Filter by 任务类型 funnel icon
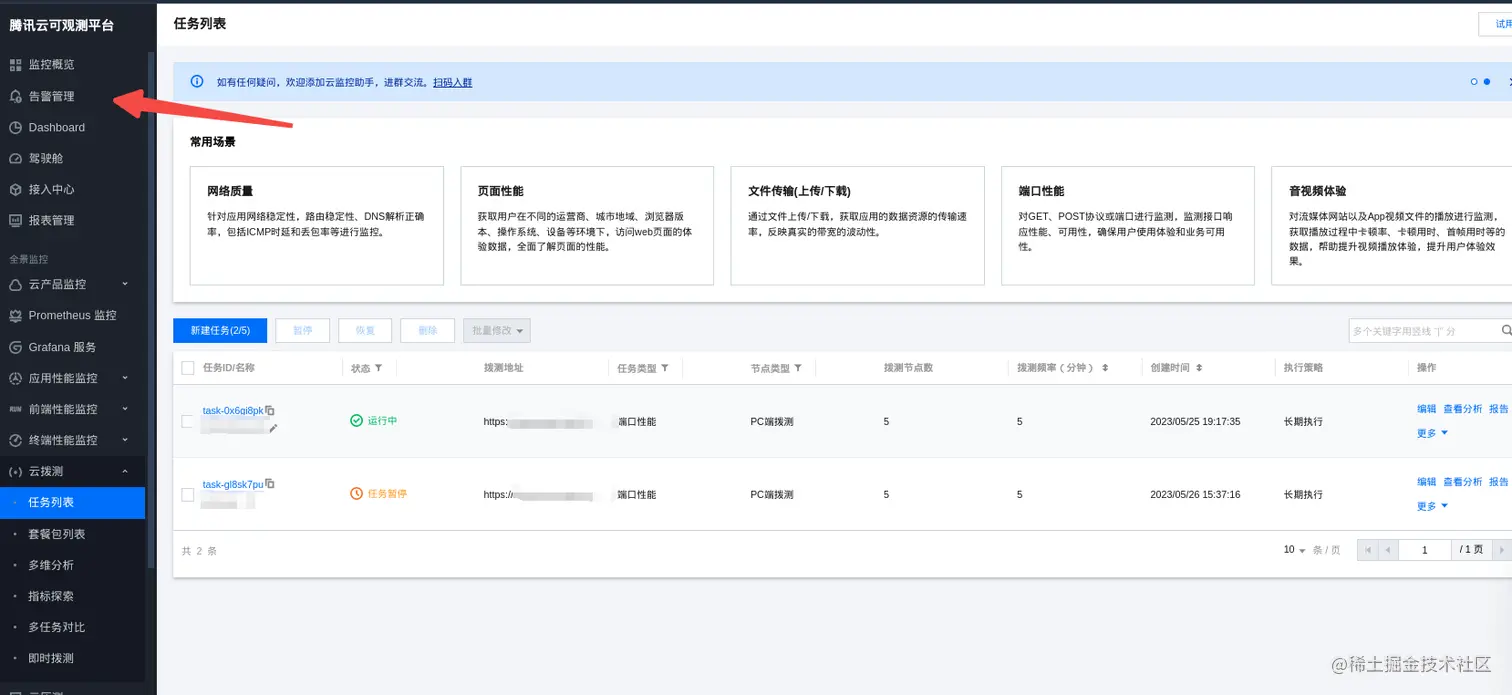The height and width of the screenshot is (695, 1512). [665, 368]
